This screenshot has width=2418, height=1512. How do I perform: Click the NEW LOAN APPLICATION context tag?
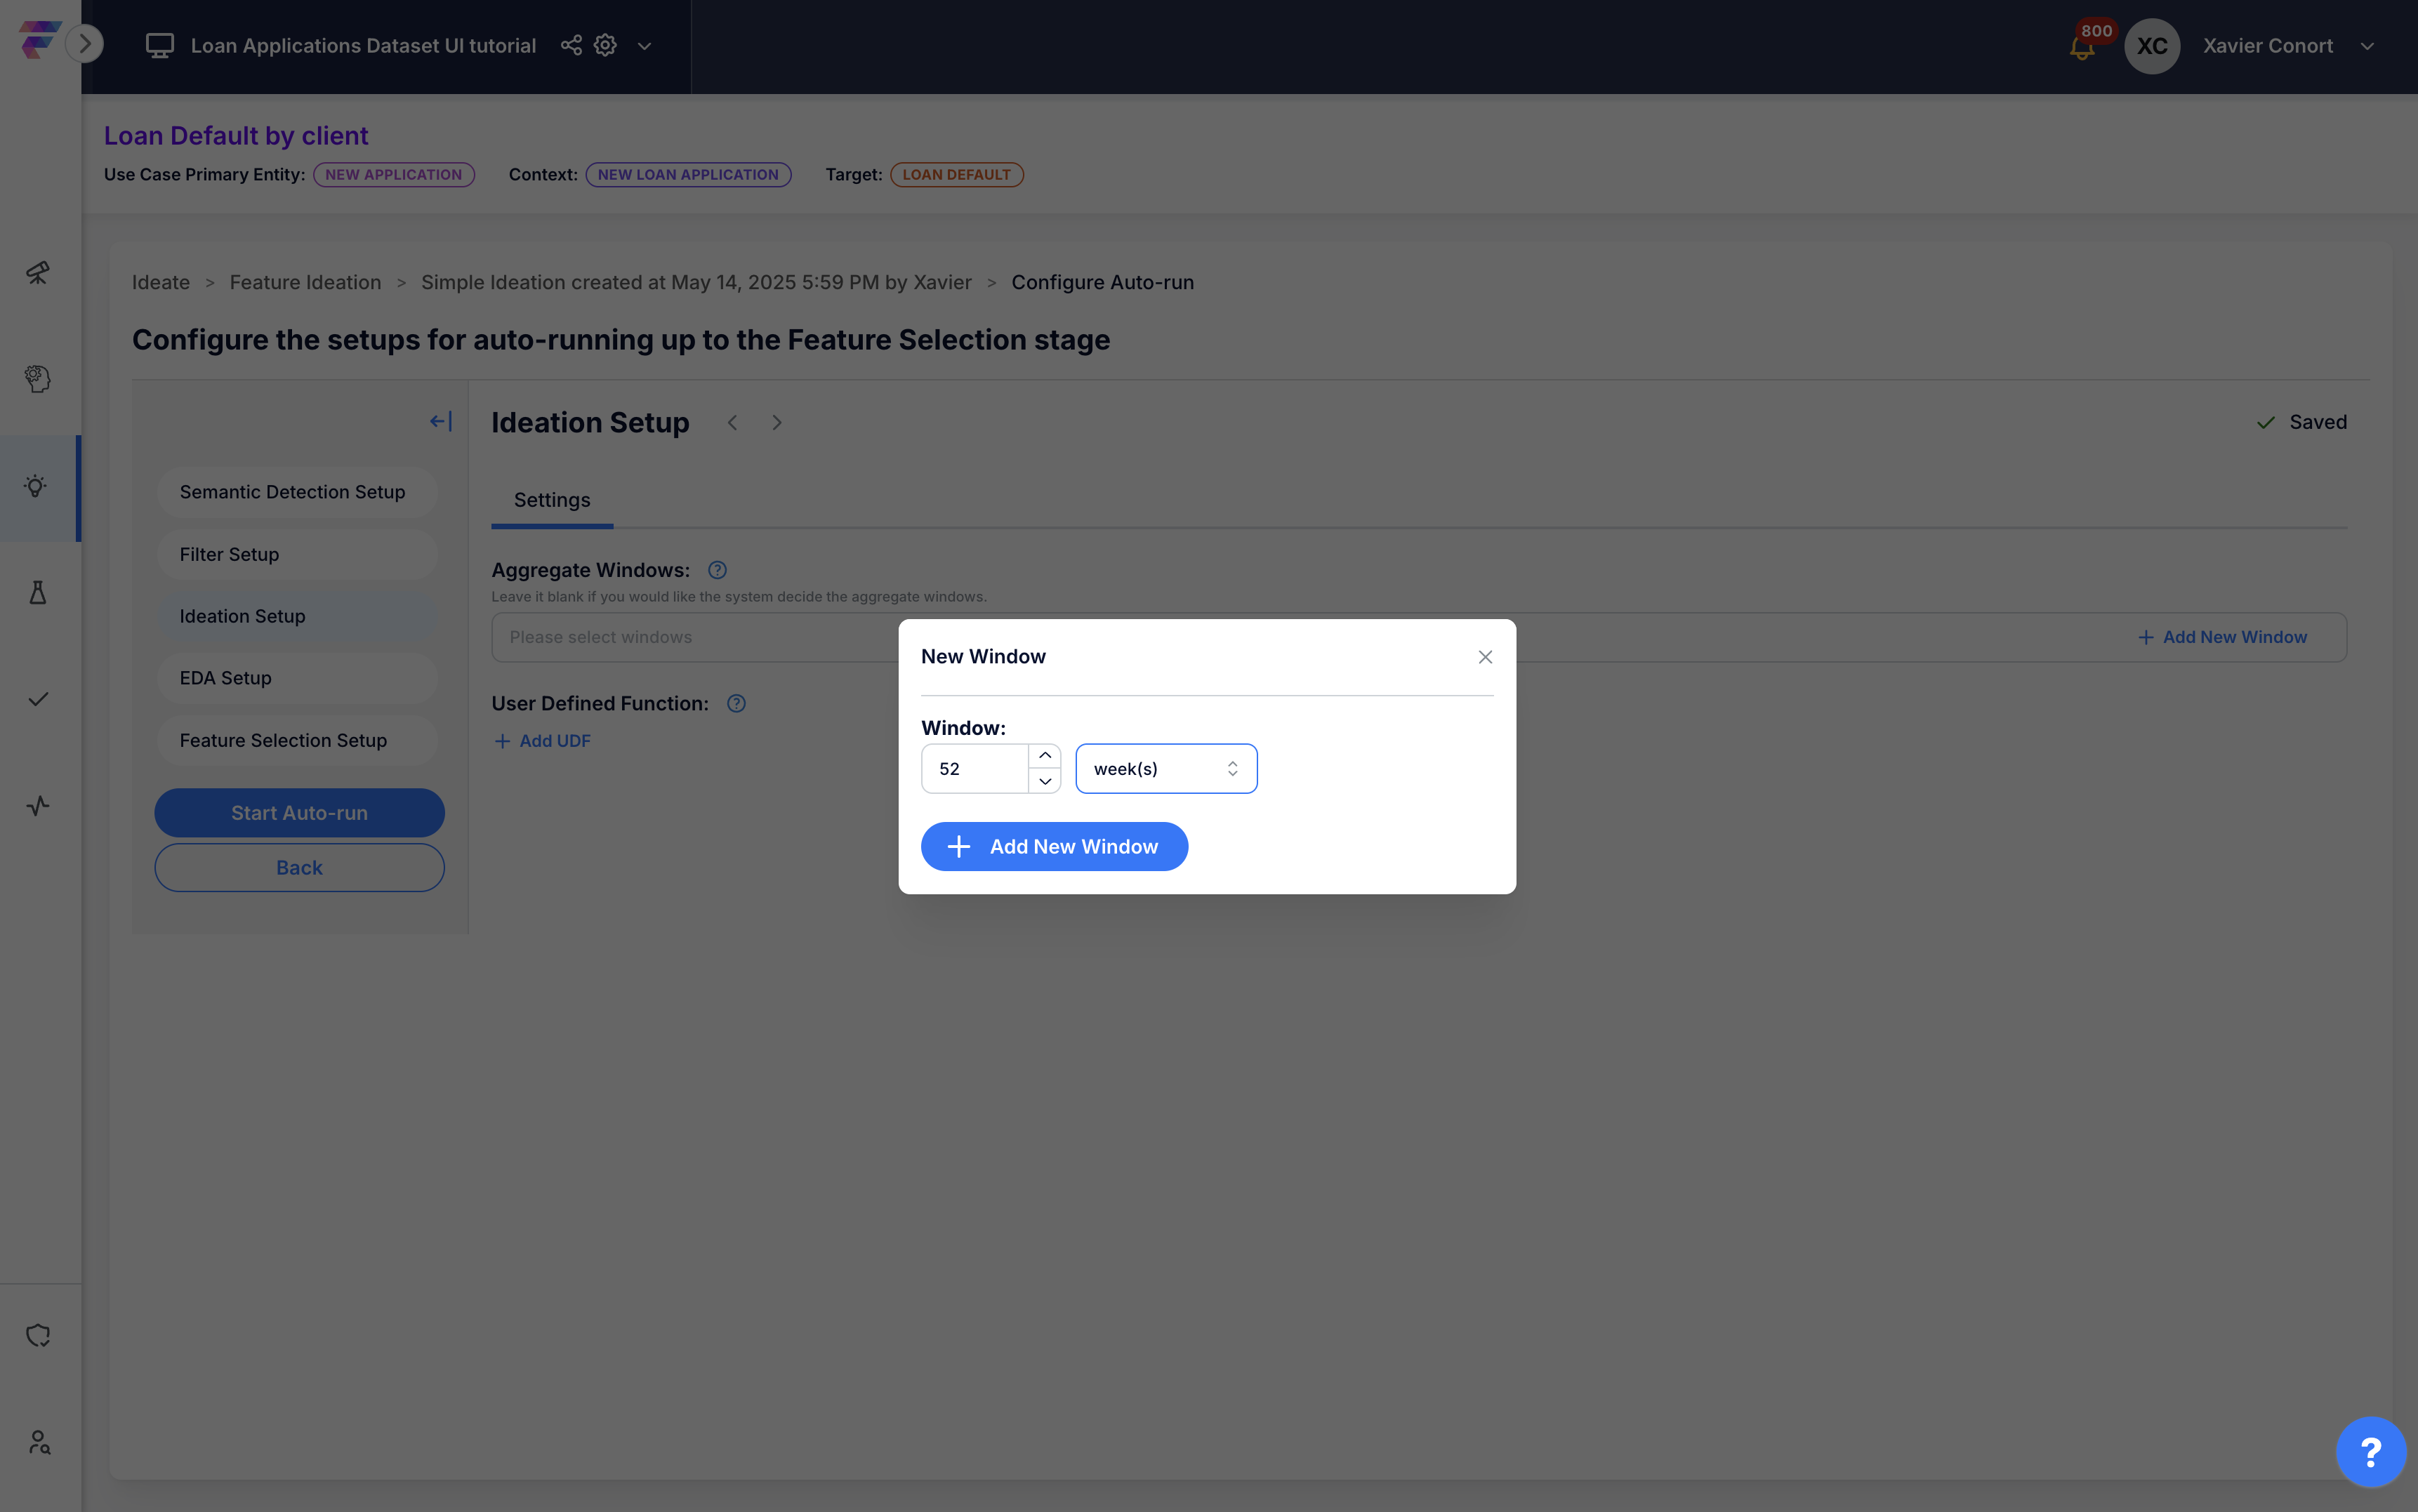[x=688, y=174]
